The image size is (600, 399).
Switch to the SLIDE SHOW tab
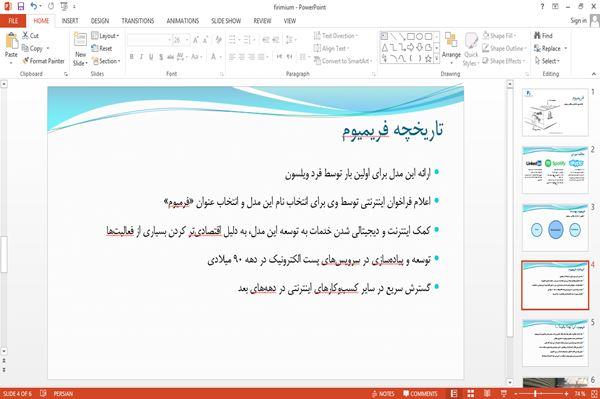[x=226, y=21]
